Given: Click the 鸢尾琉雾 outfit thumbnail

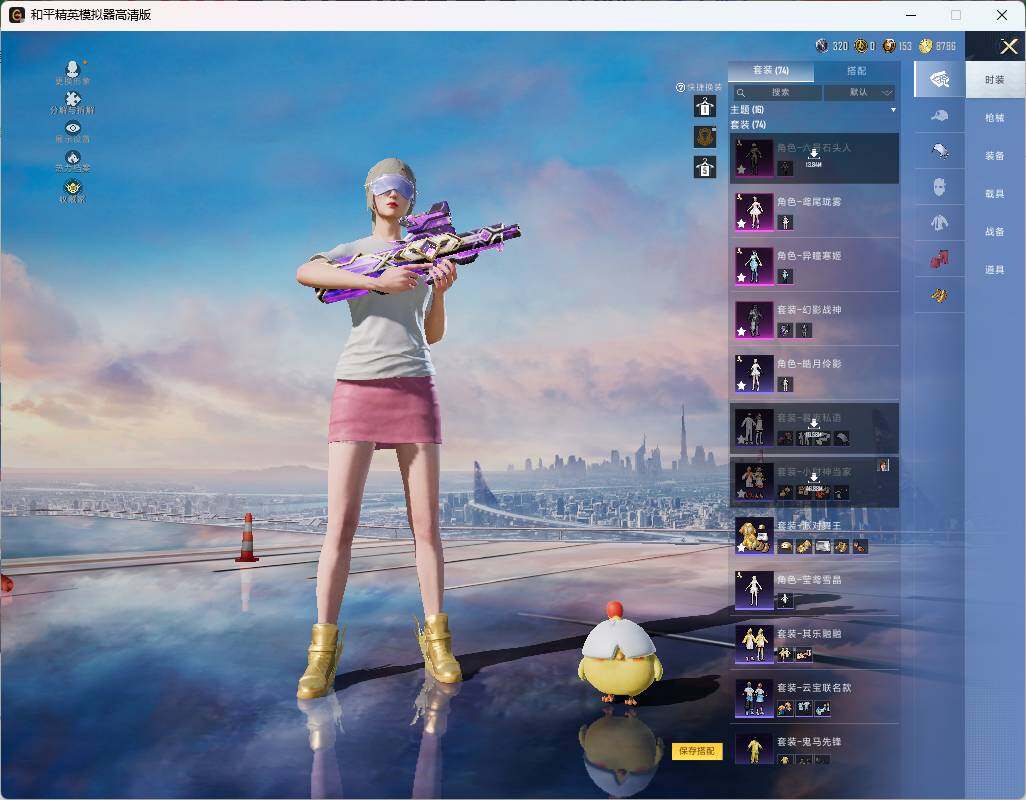Looking at the screenshot, I should coord(754,212).
